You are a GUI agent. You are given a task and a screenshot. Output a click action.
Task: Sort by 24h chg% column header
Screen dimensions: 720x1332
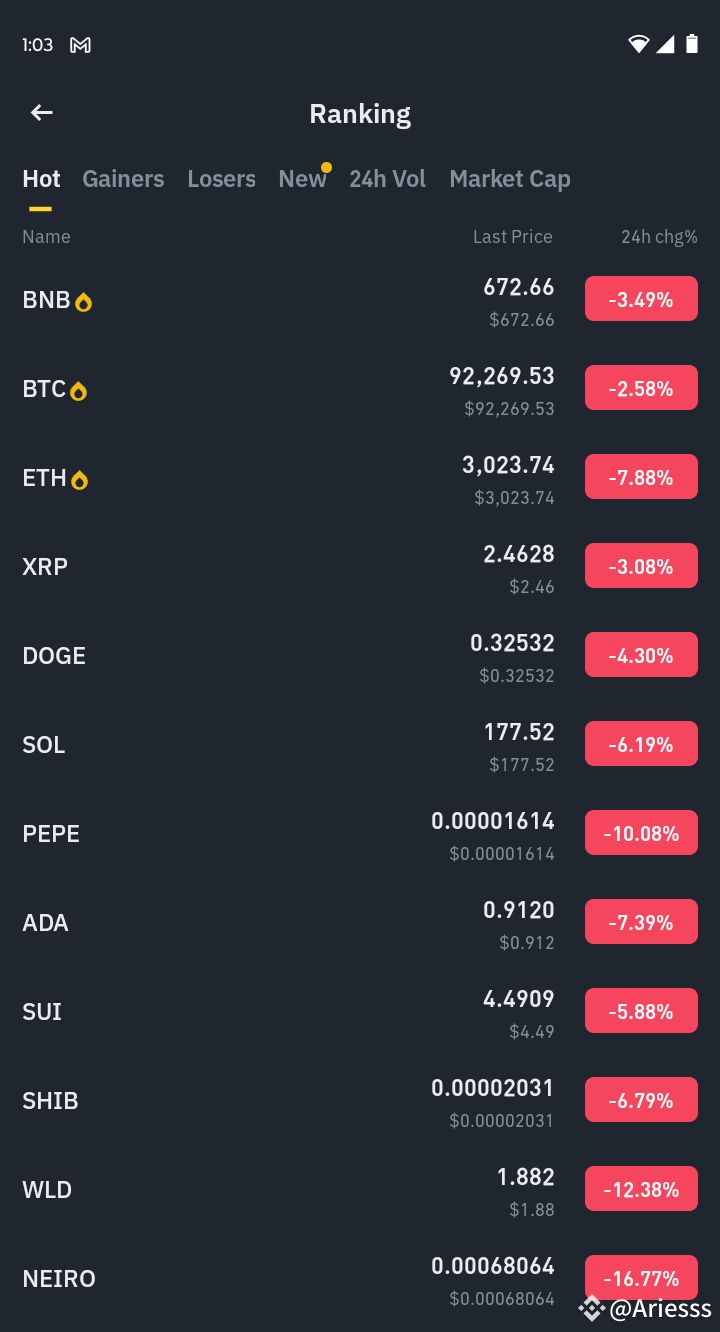click(x=659, y=237)
